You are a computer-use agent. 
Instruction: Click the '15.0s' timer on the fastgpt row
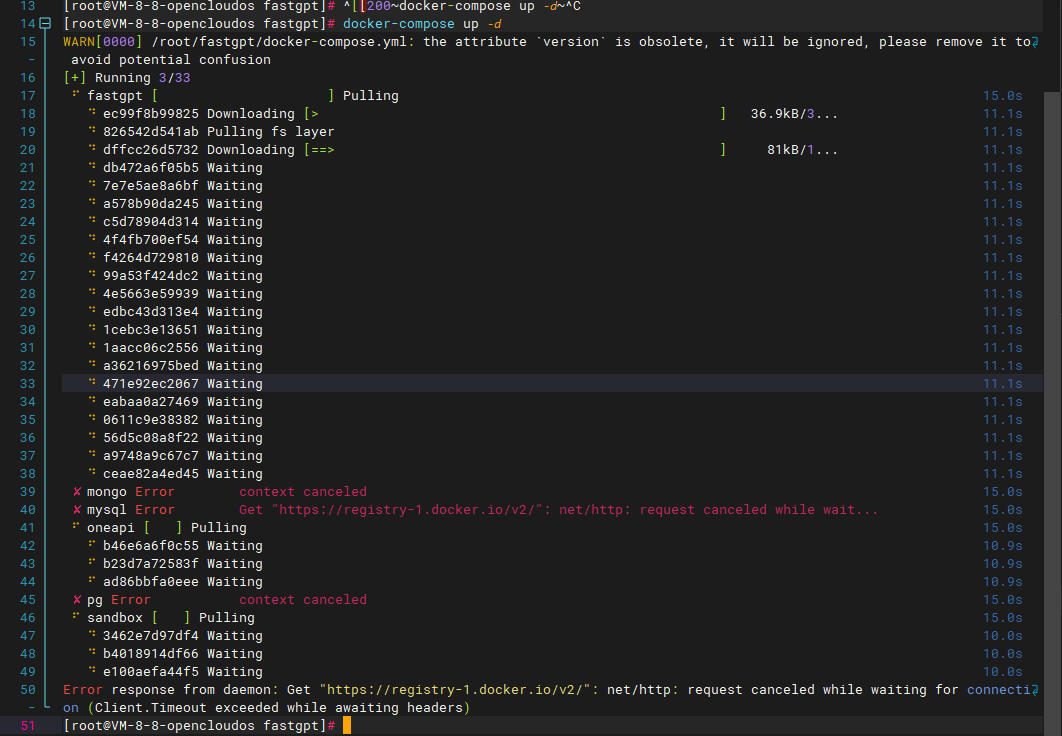pyautogui.click(x=1002, y=95)
